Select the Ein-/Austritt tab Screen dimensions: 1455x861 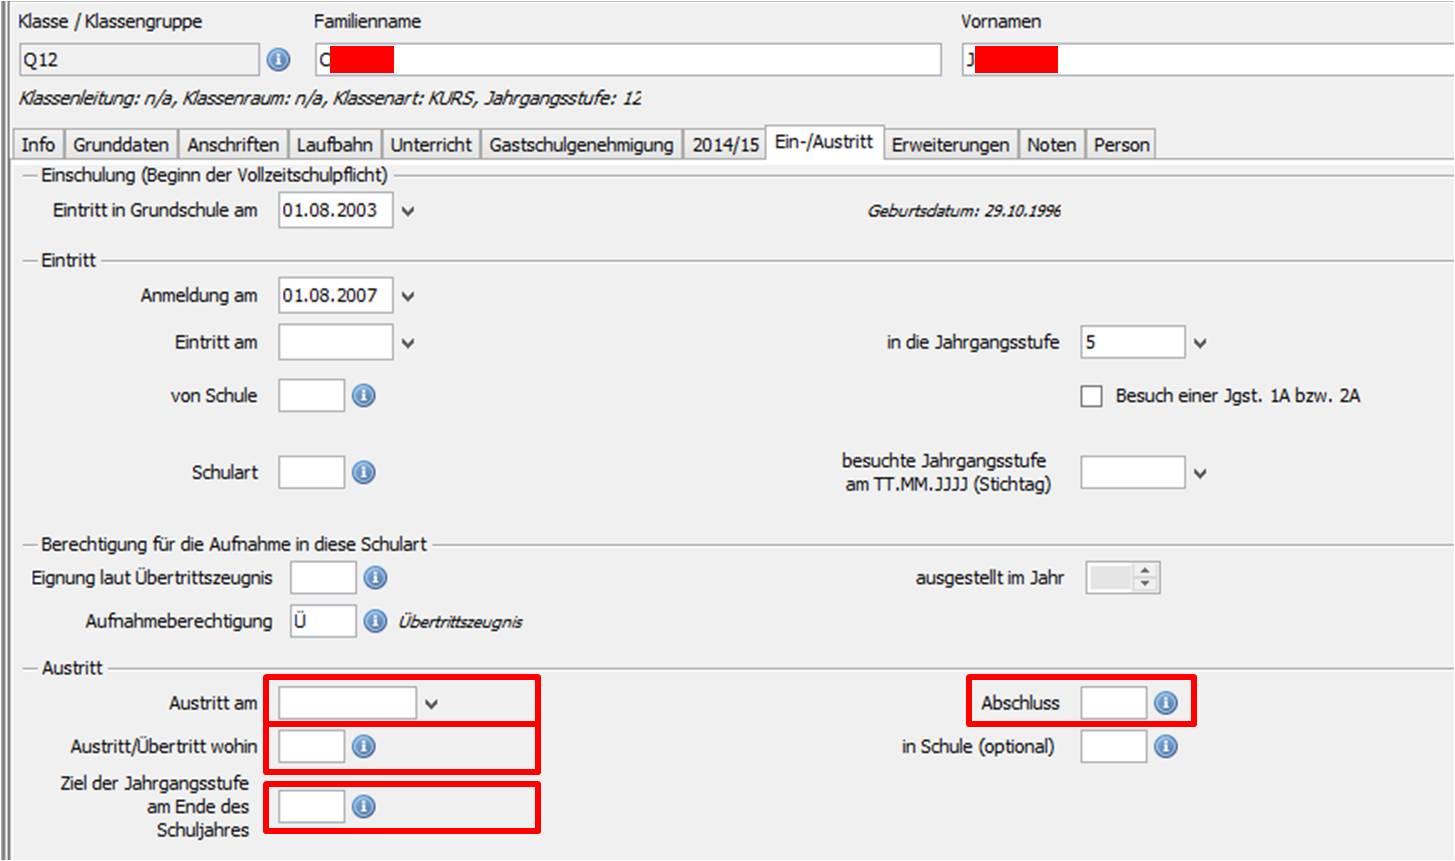coord(824,142)
